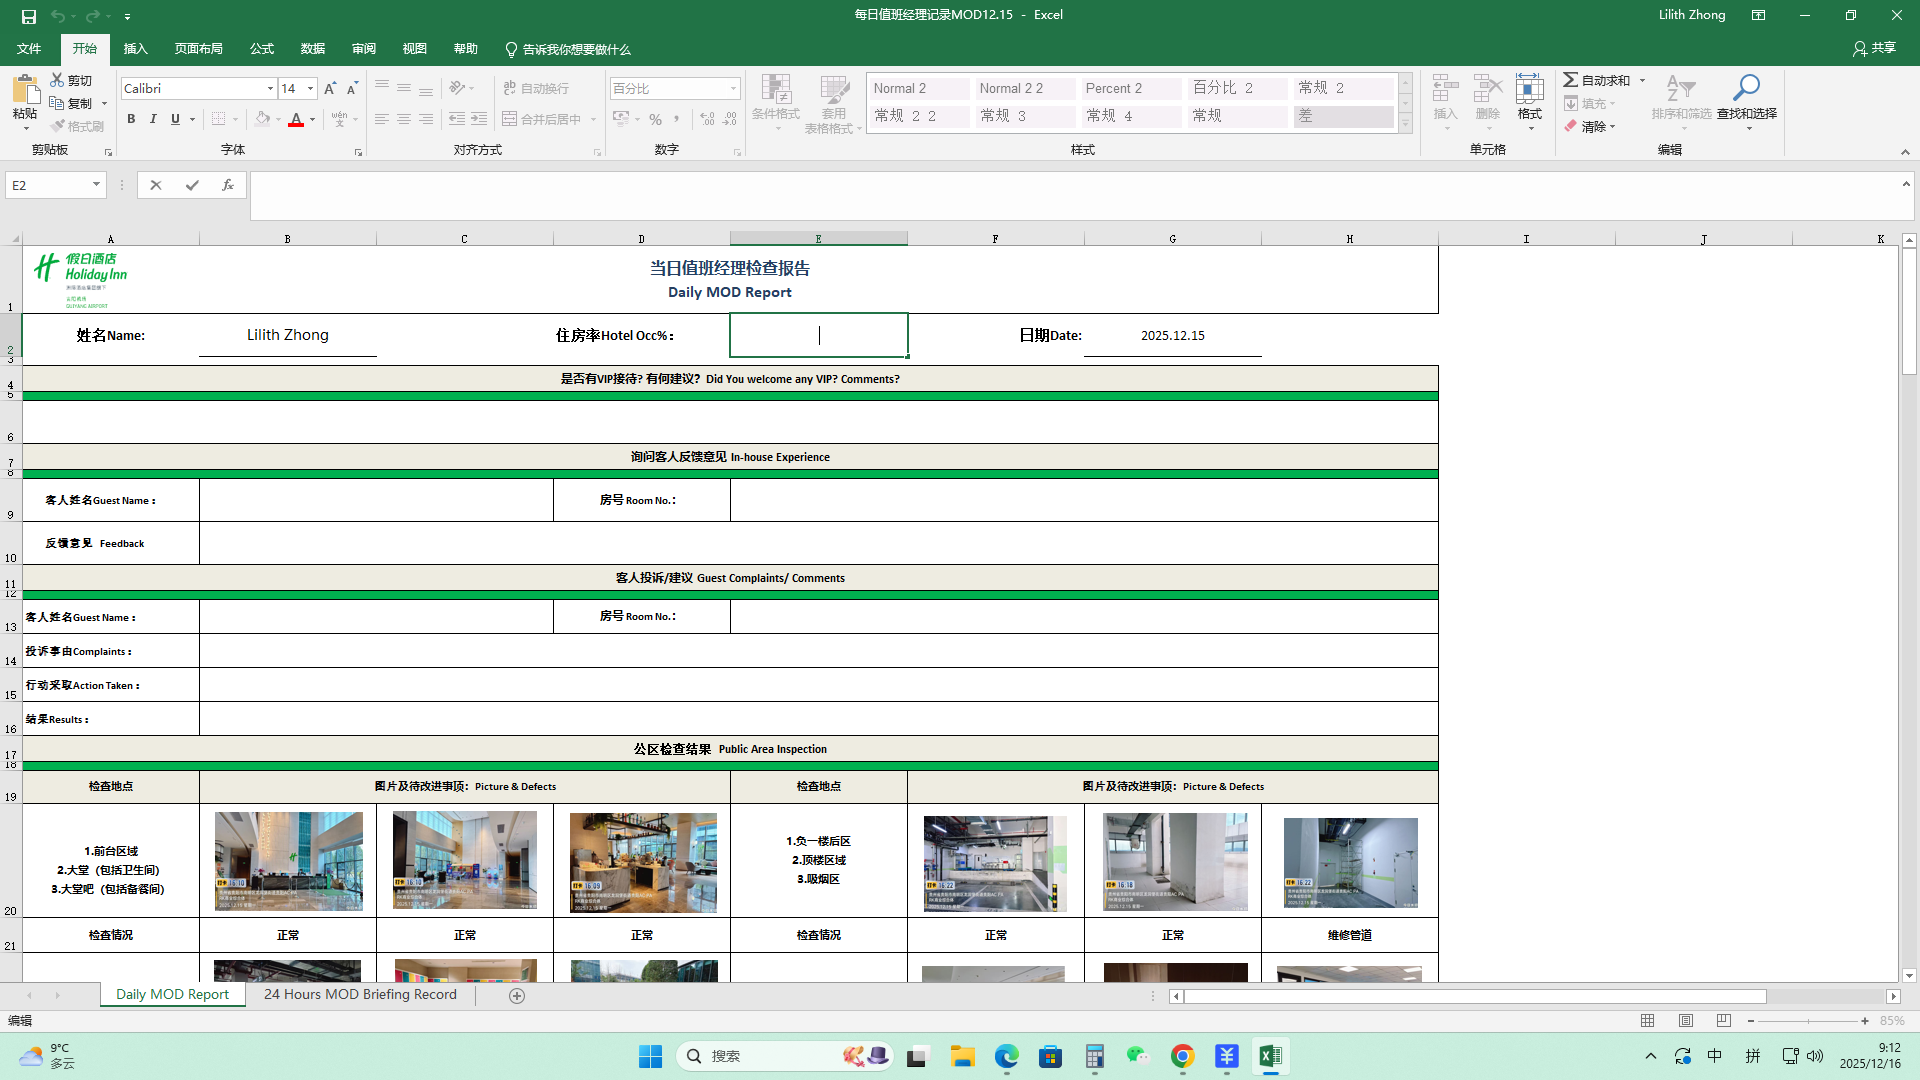Switch to 24 Hours MOD Briefing Record sheet
Screen dimensions: 1920x1080
click(x=360, y=994)
